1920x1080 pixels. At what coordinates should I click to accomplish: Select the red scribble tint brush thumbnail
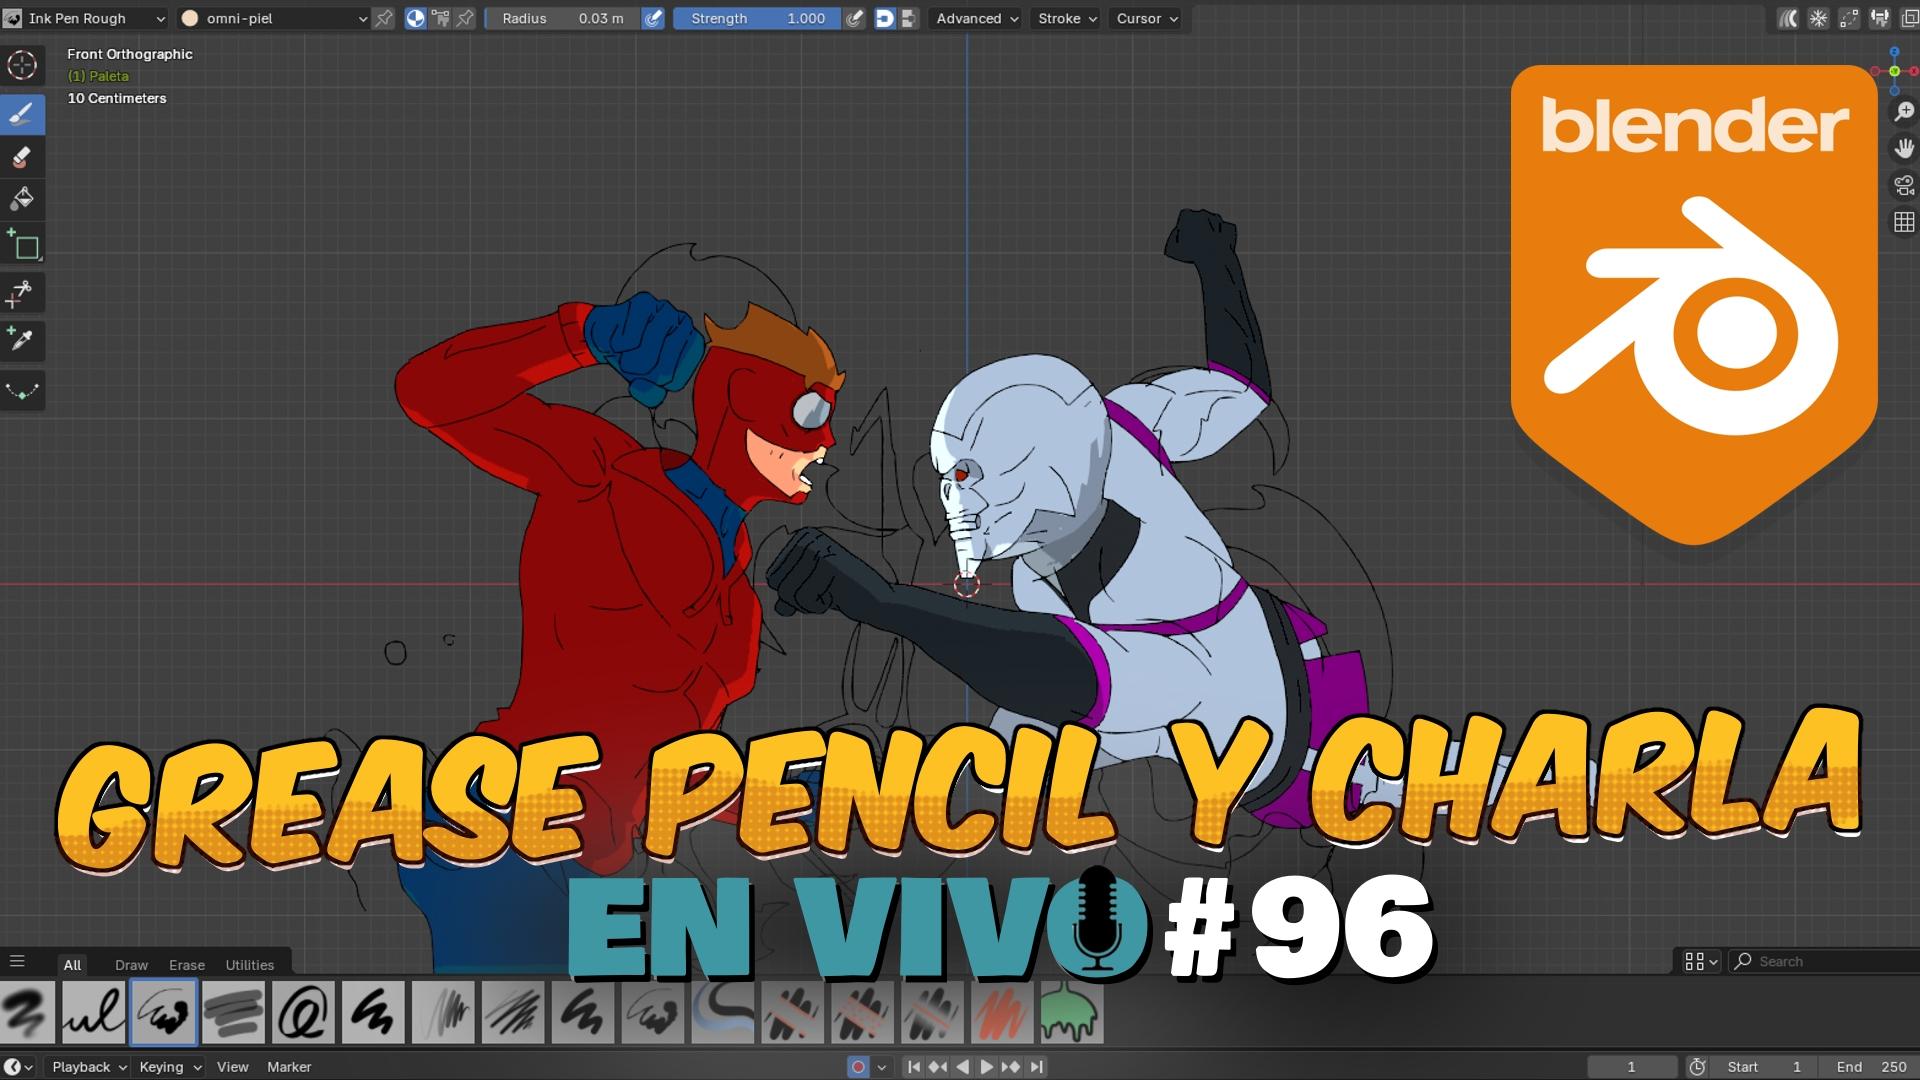coord(1001,1012)
